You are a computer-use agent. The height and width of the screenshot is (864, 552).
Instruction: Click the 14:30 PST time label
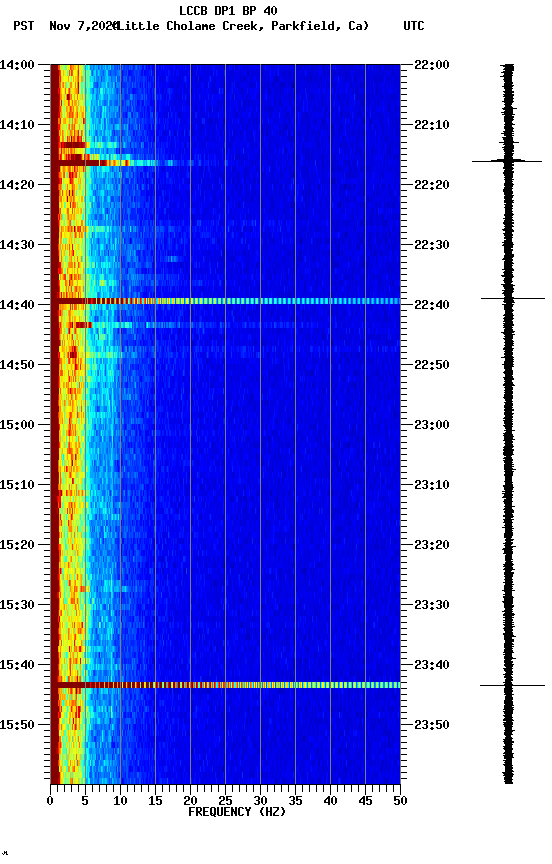pyautogui.click(x=17, y=245)
